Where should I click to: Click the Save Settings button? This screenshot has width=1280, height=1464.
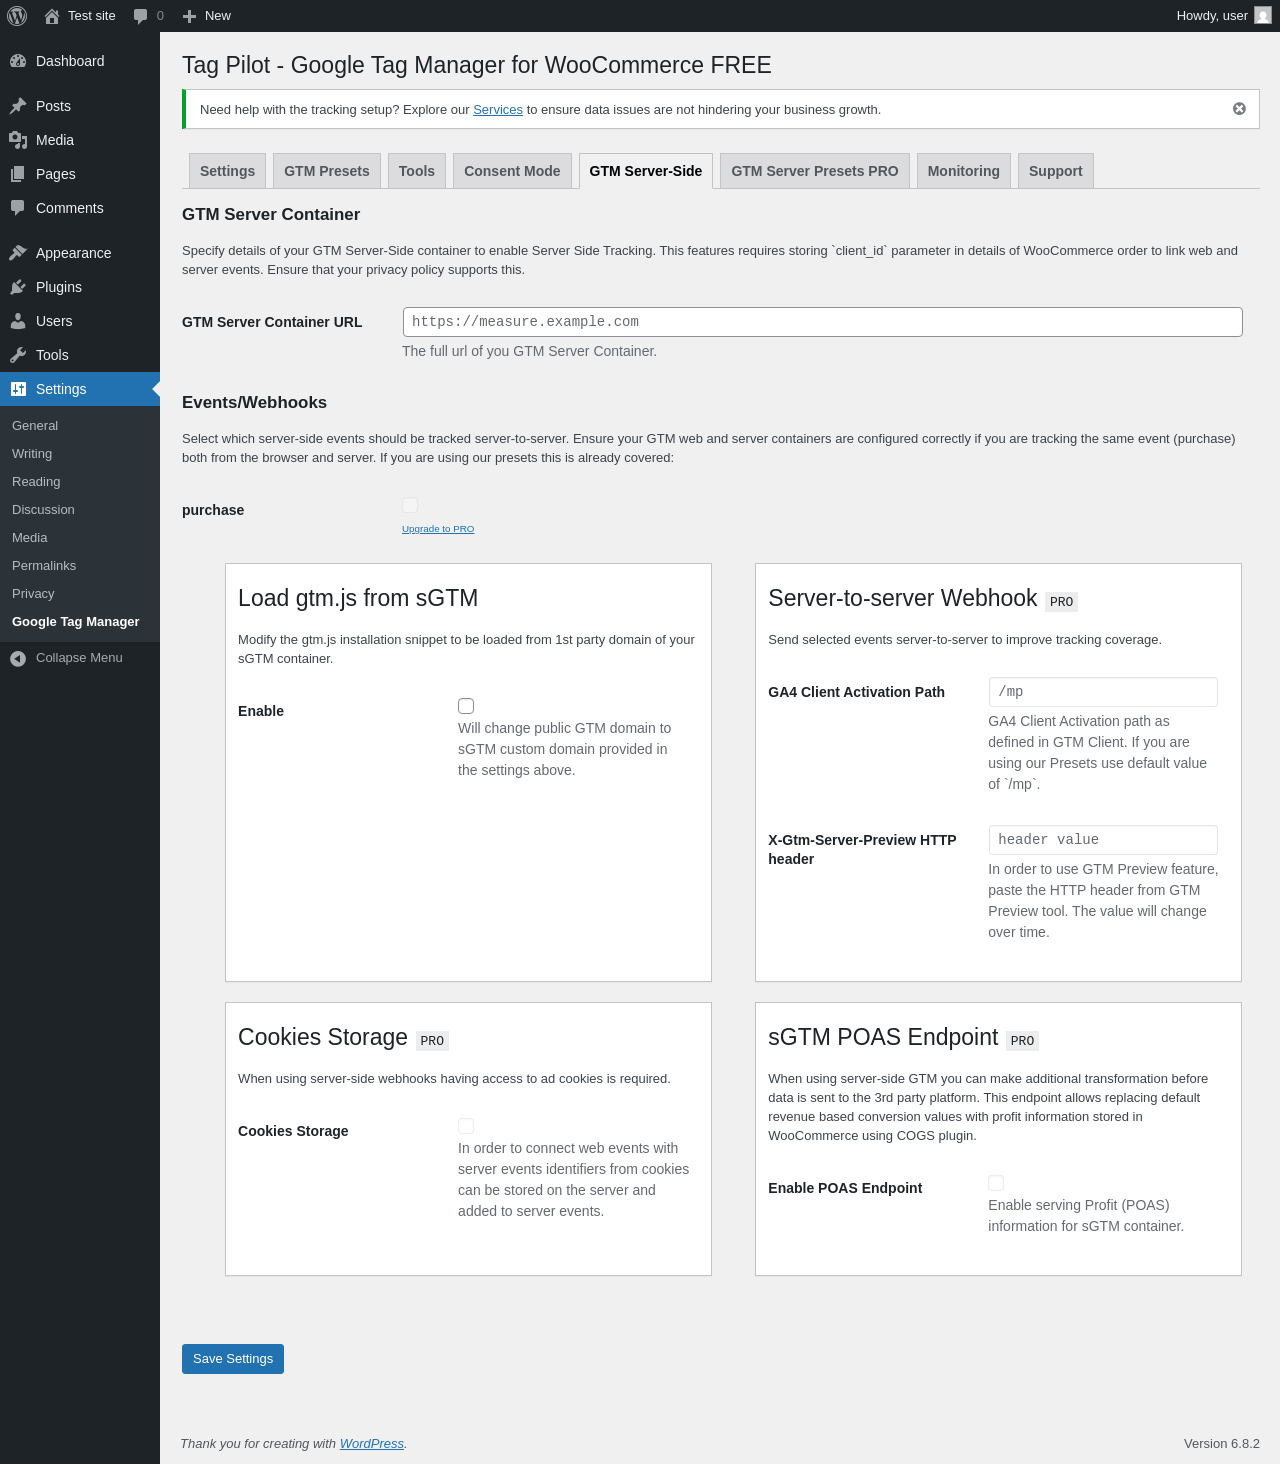point(233,1359)
